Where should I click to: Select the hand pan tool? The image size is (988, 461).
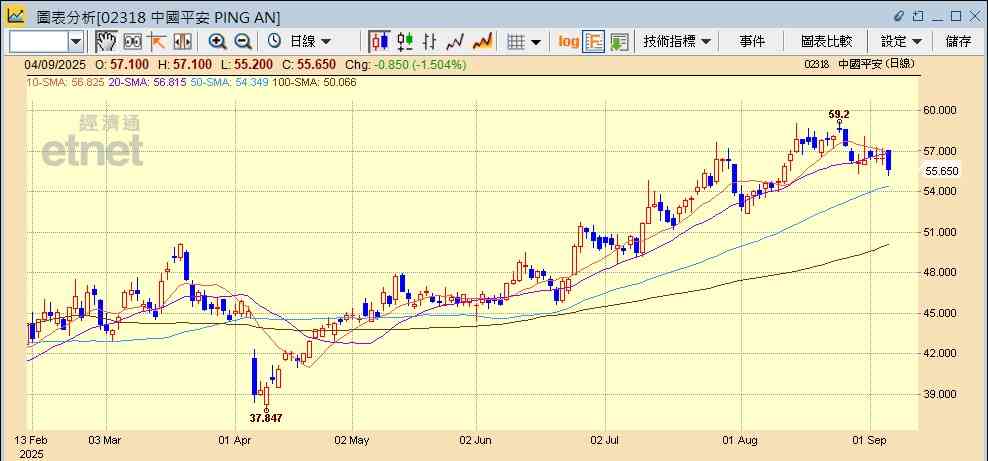point(106,42)
